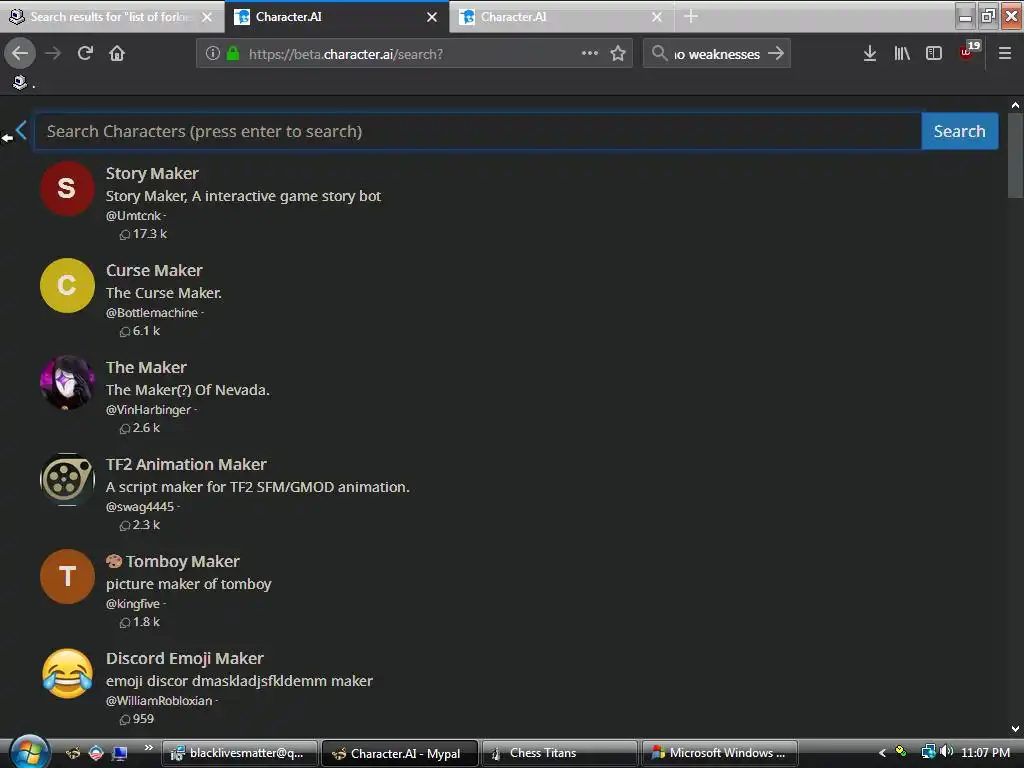The image size is (1024, 768).
Task: Open the Library icon in the toolbar
Action: point(902,54)
